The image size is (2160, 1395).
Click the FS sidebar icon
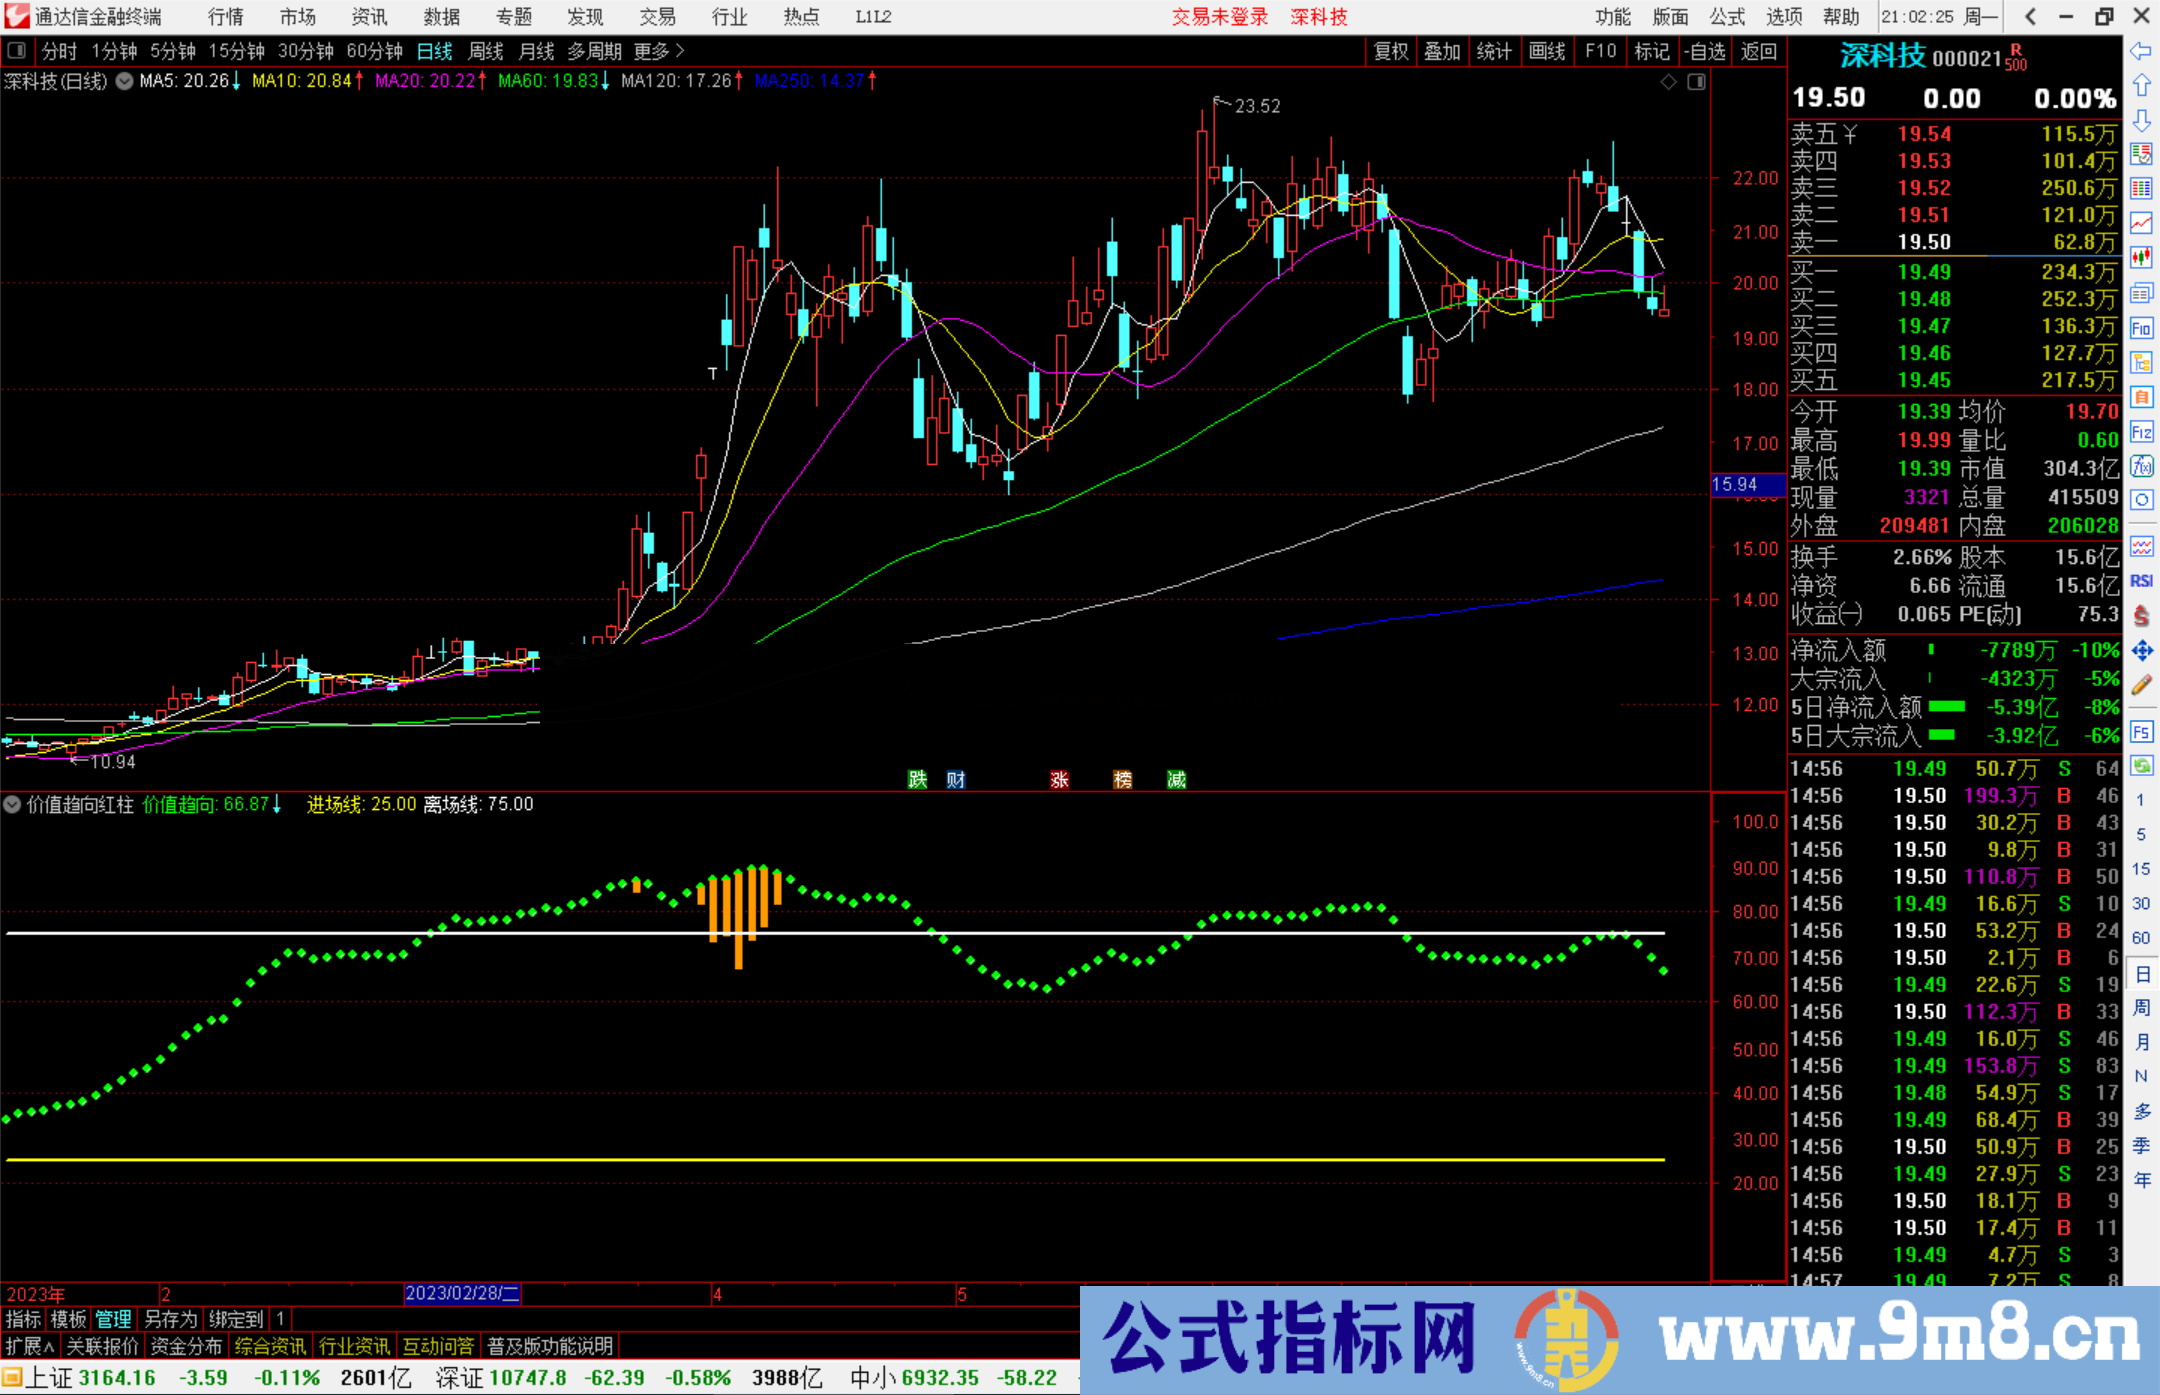(2141, 732)
